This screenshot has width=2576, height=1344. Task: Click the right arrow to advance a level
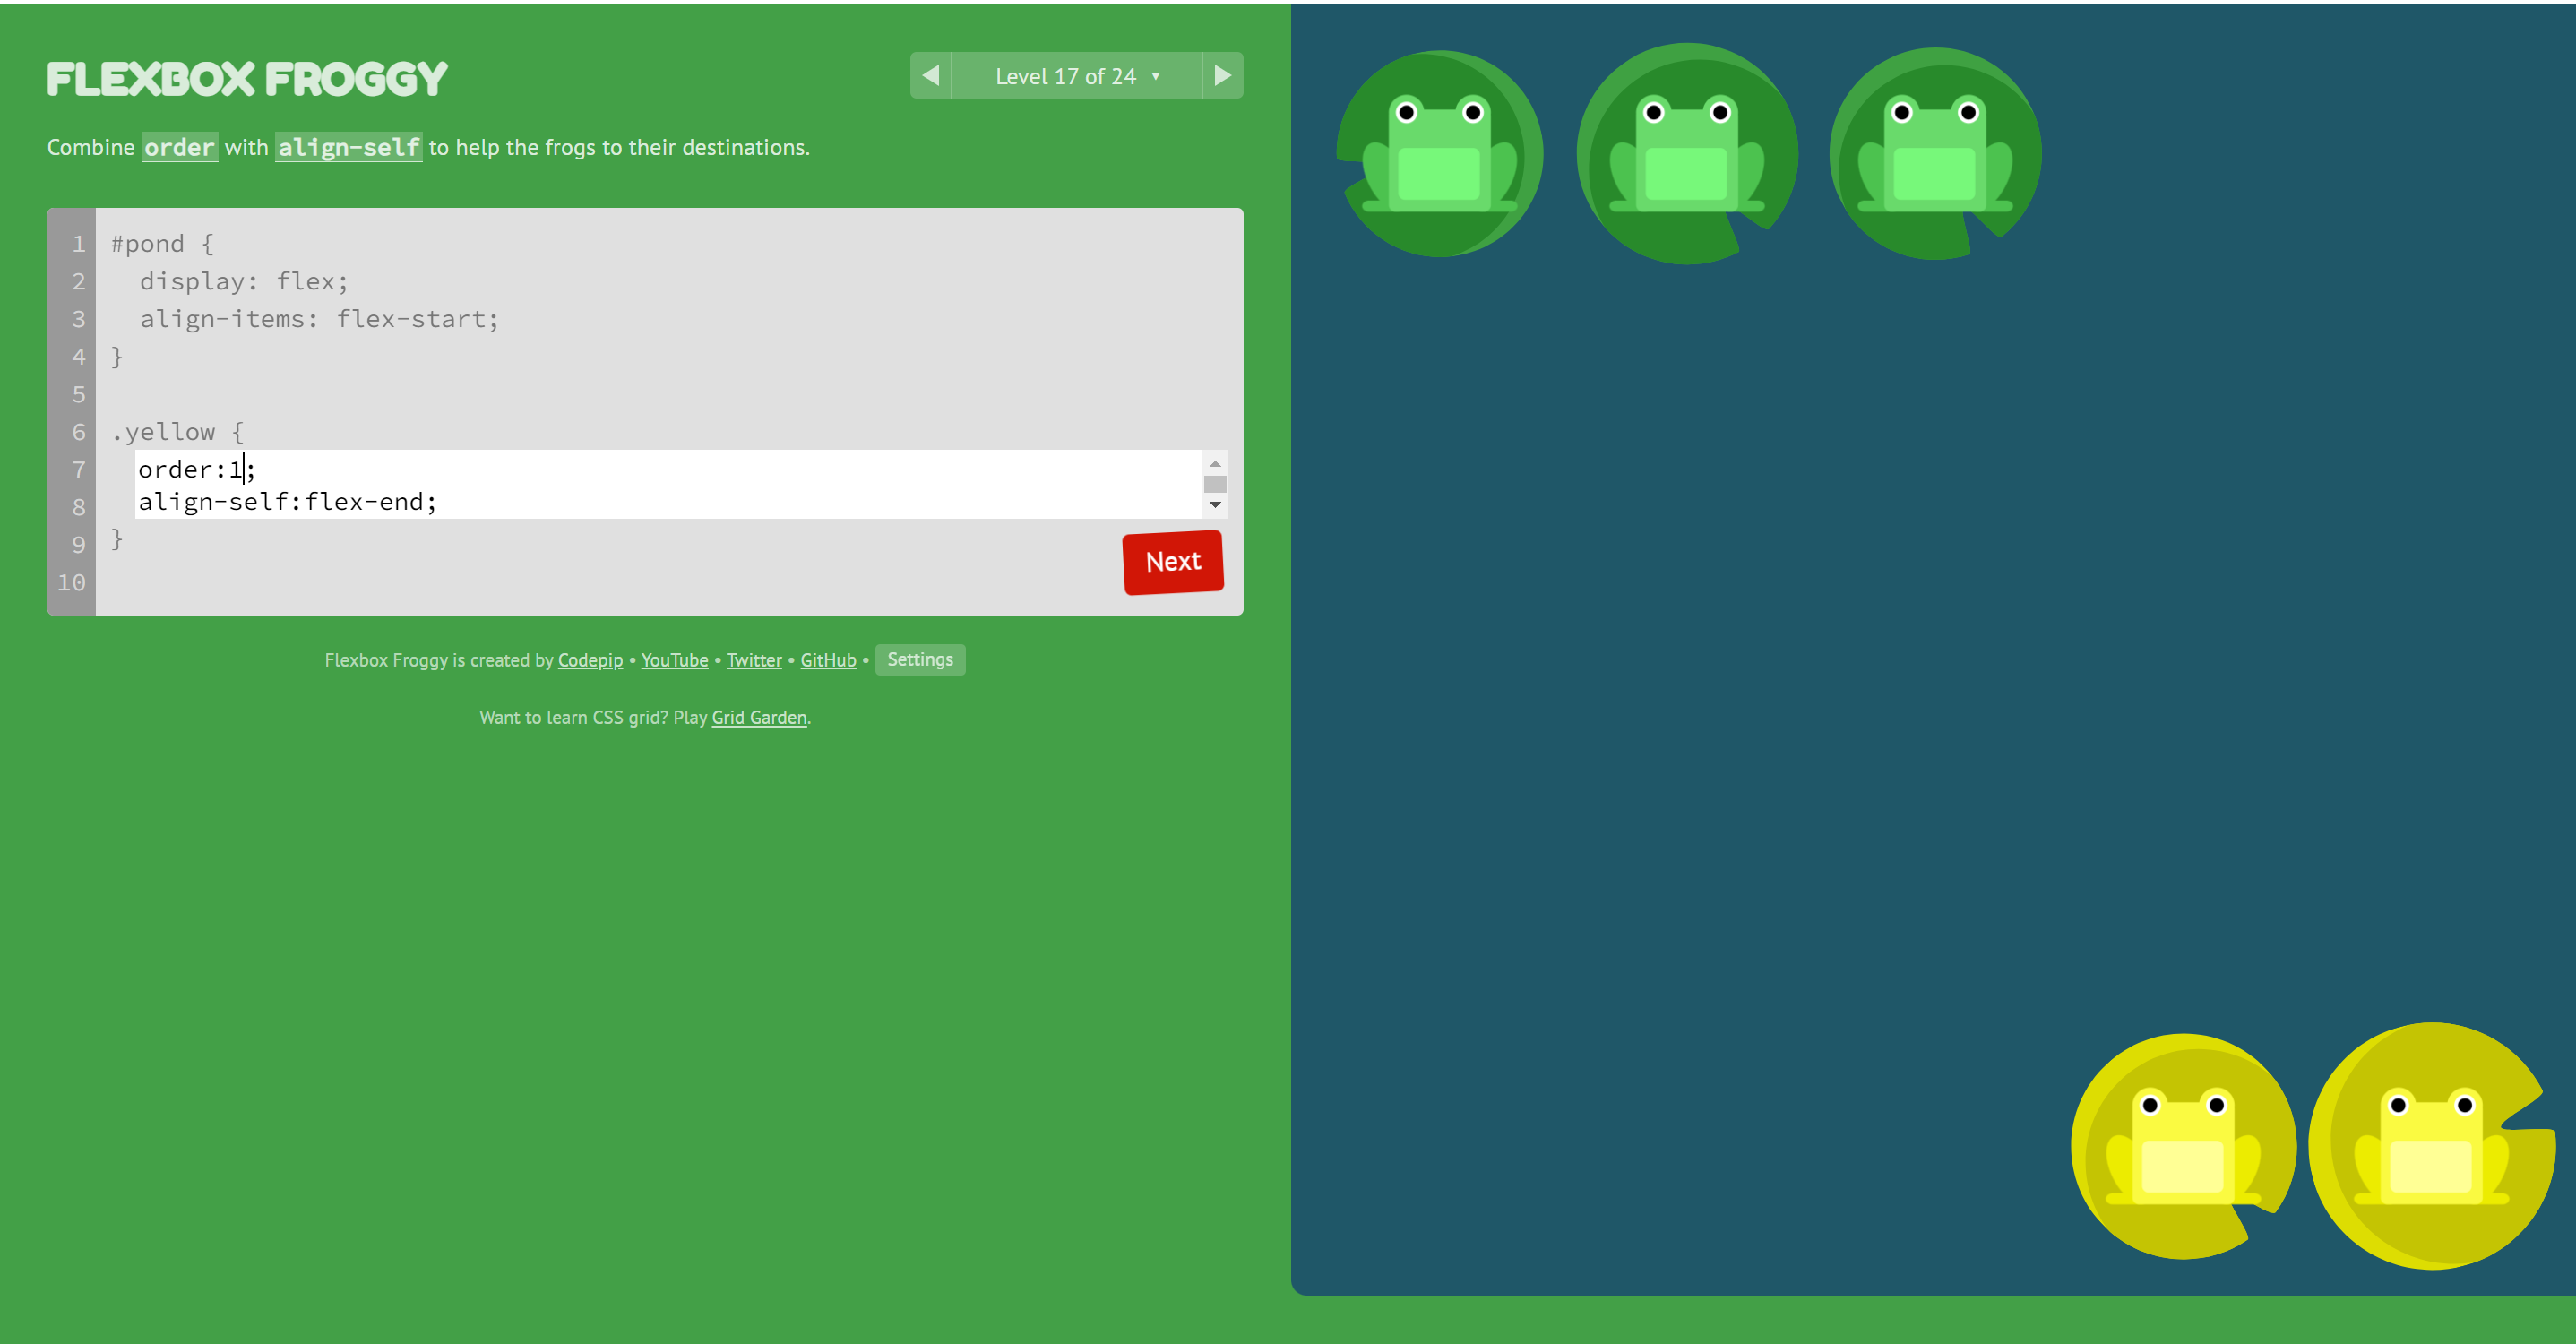click(x=1222, y=75)
